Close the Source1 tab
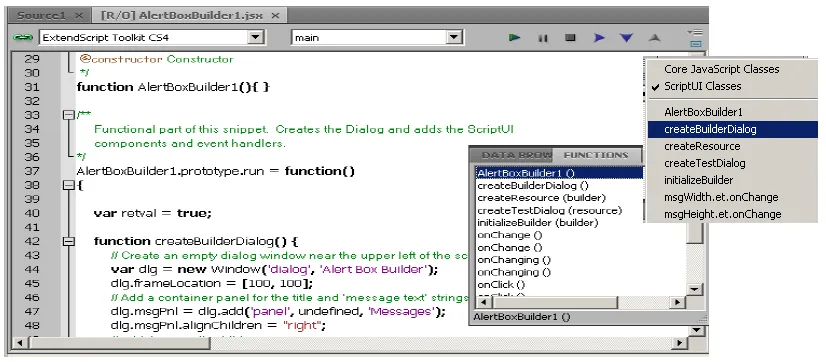Viewport: 826px width, 362px height. 79,15
